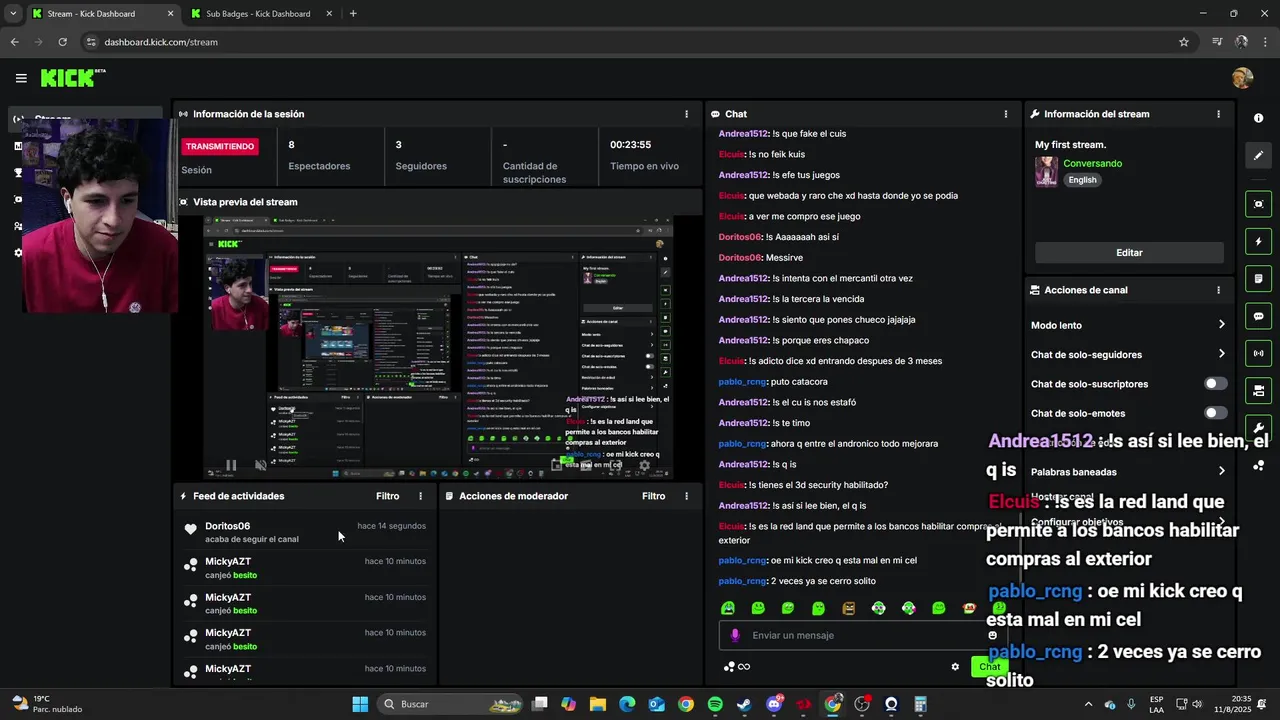The width and height of the screenshot is (1280, 720).
Task: Click the stream category cover thumbnail
Action: pyautogui.click(x=1046, y=171)
